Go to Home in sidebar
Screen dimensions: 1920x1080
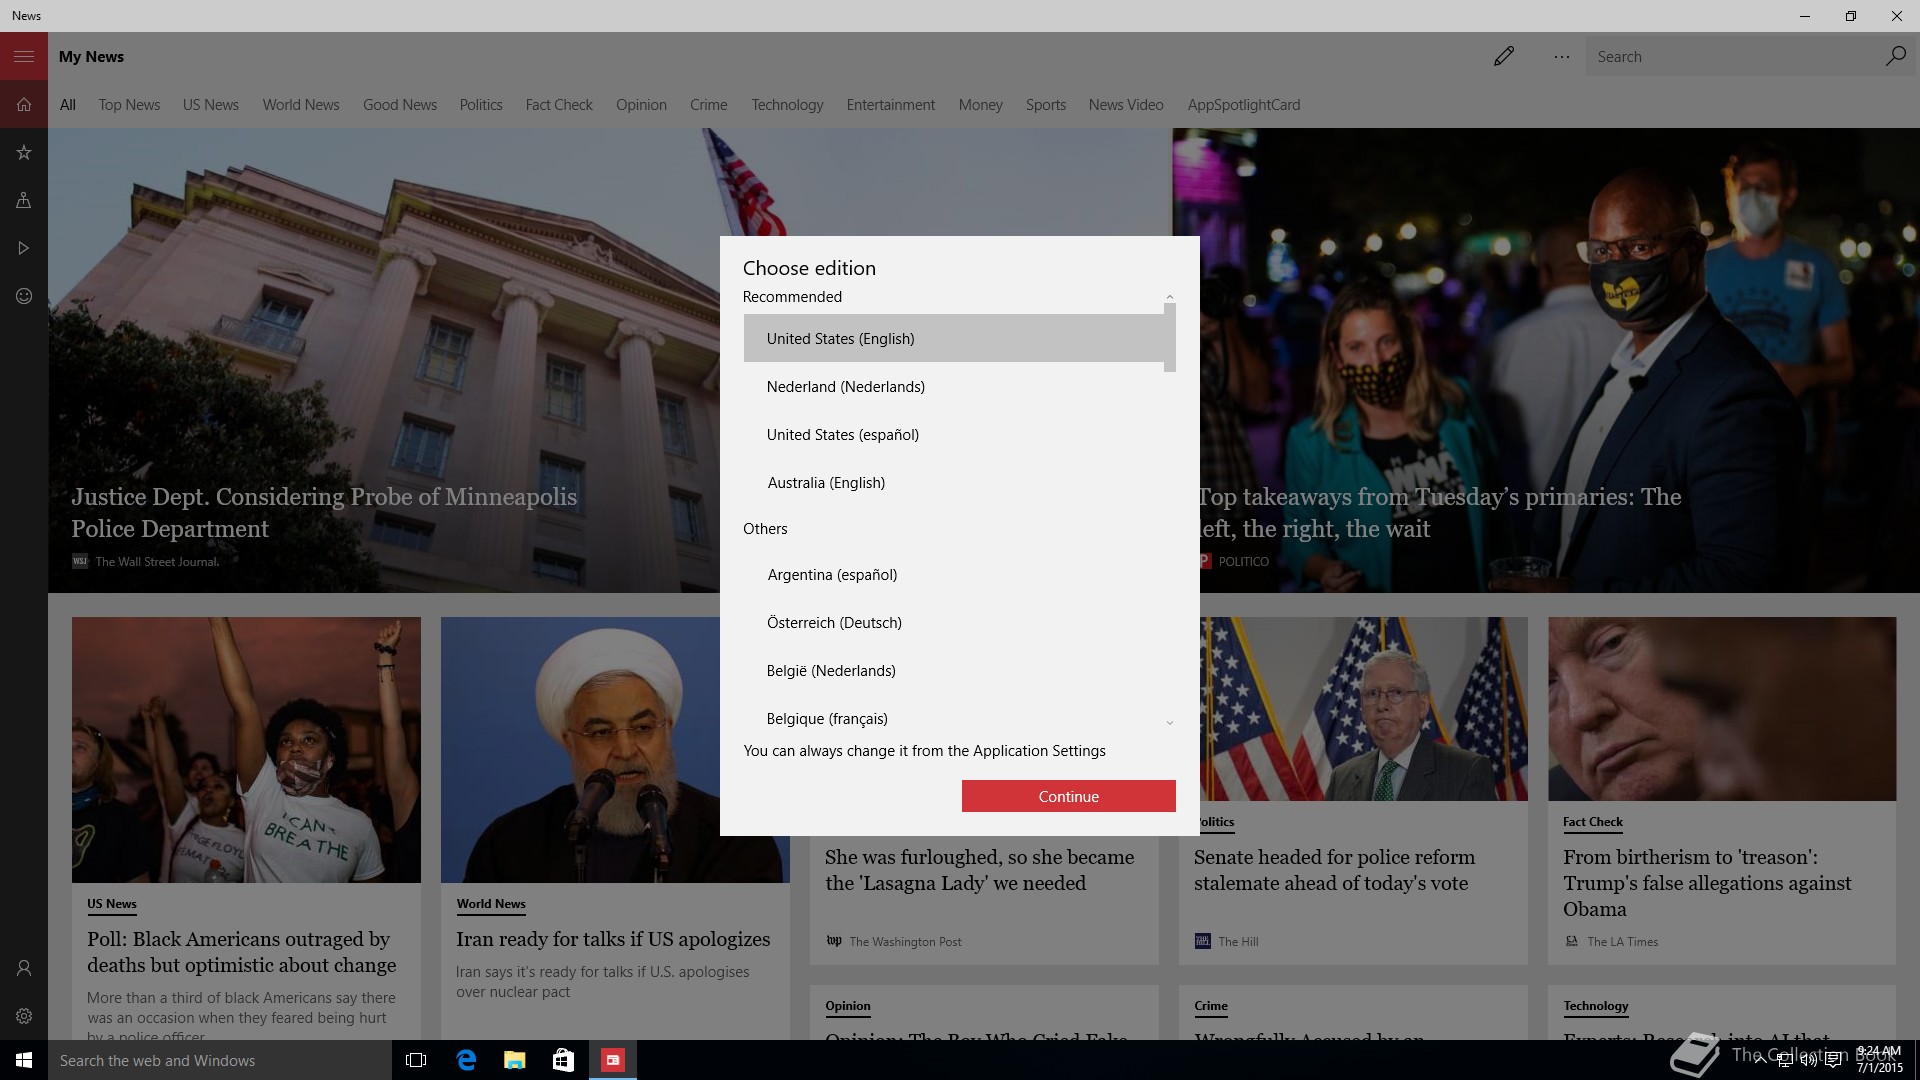coord(24,104)
